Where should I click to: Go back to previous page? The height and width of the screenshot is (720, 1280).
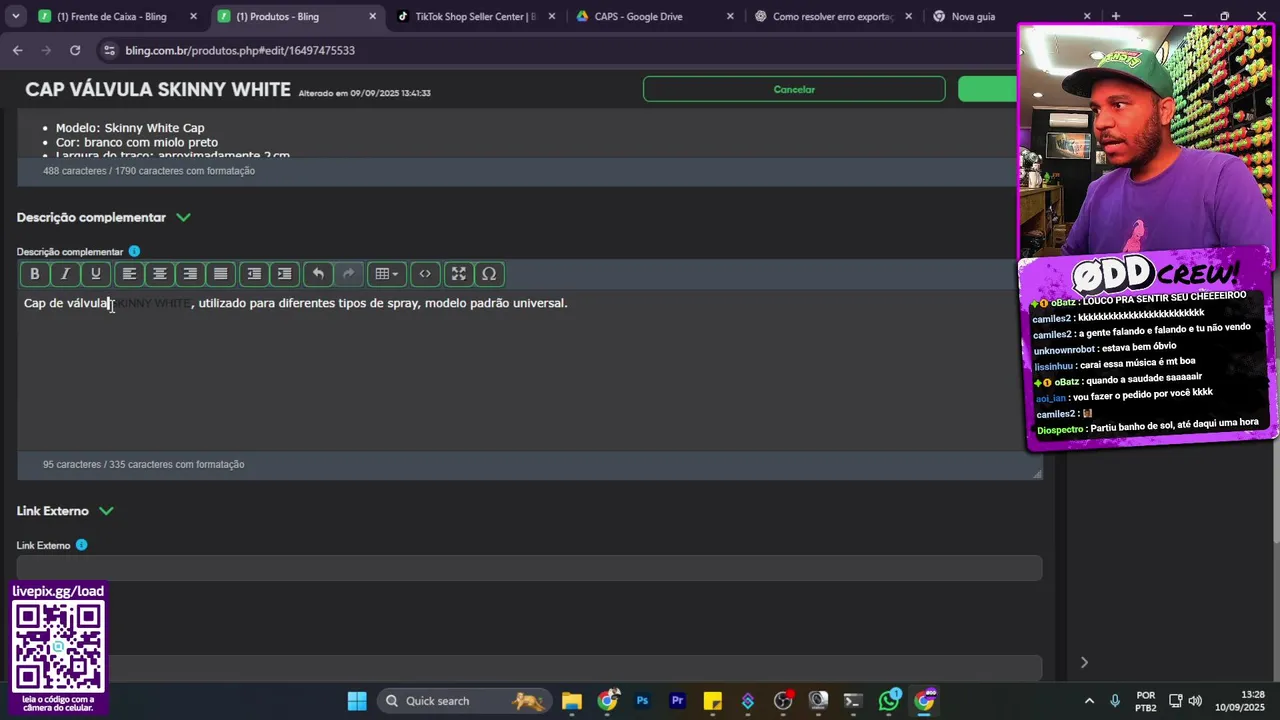pyautogui.click(x=17, y=50)
